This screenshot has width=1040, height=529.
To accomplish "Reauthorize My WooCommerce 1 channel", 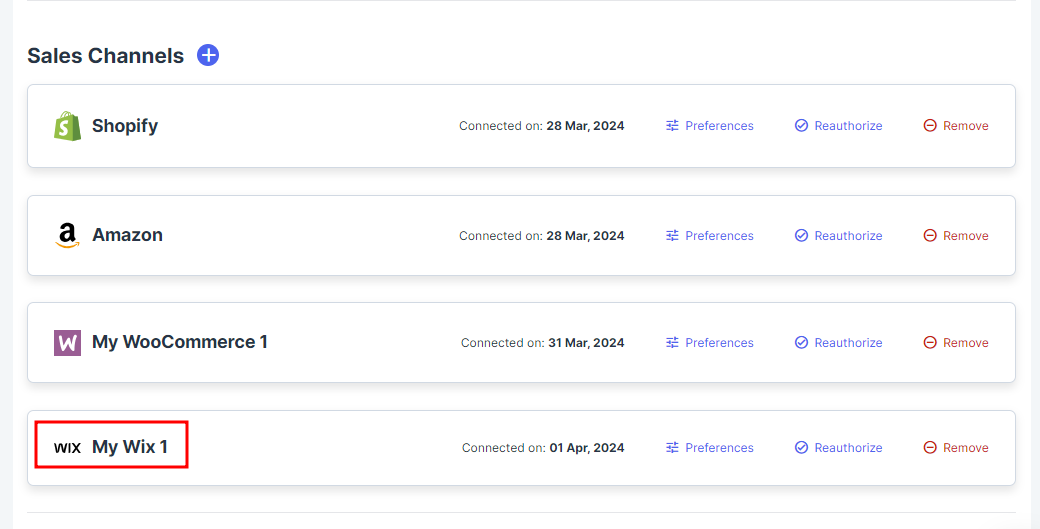I will tap(838, 343).
